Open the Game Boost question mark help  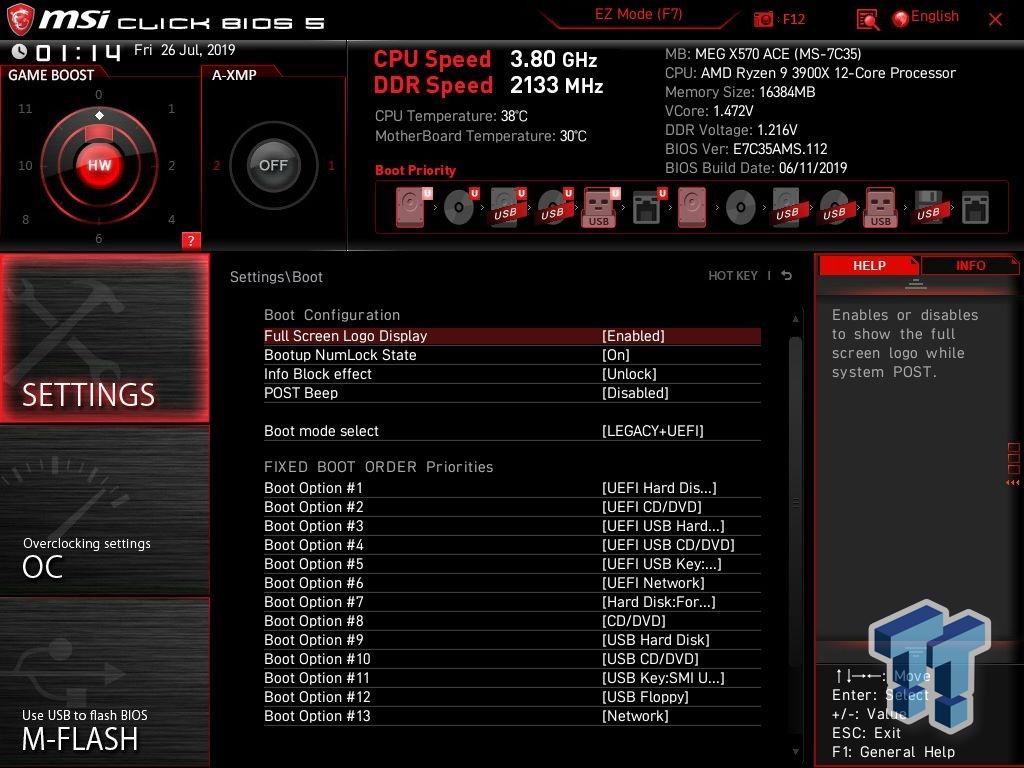191,240
